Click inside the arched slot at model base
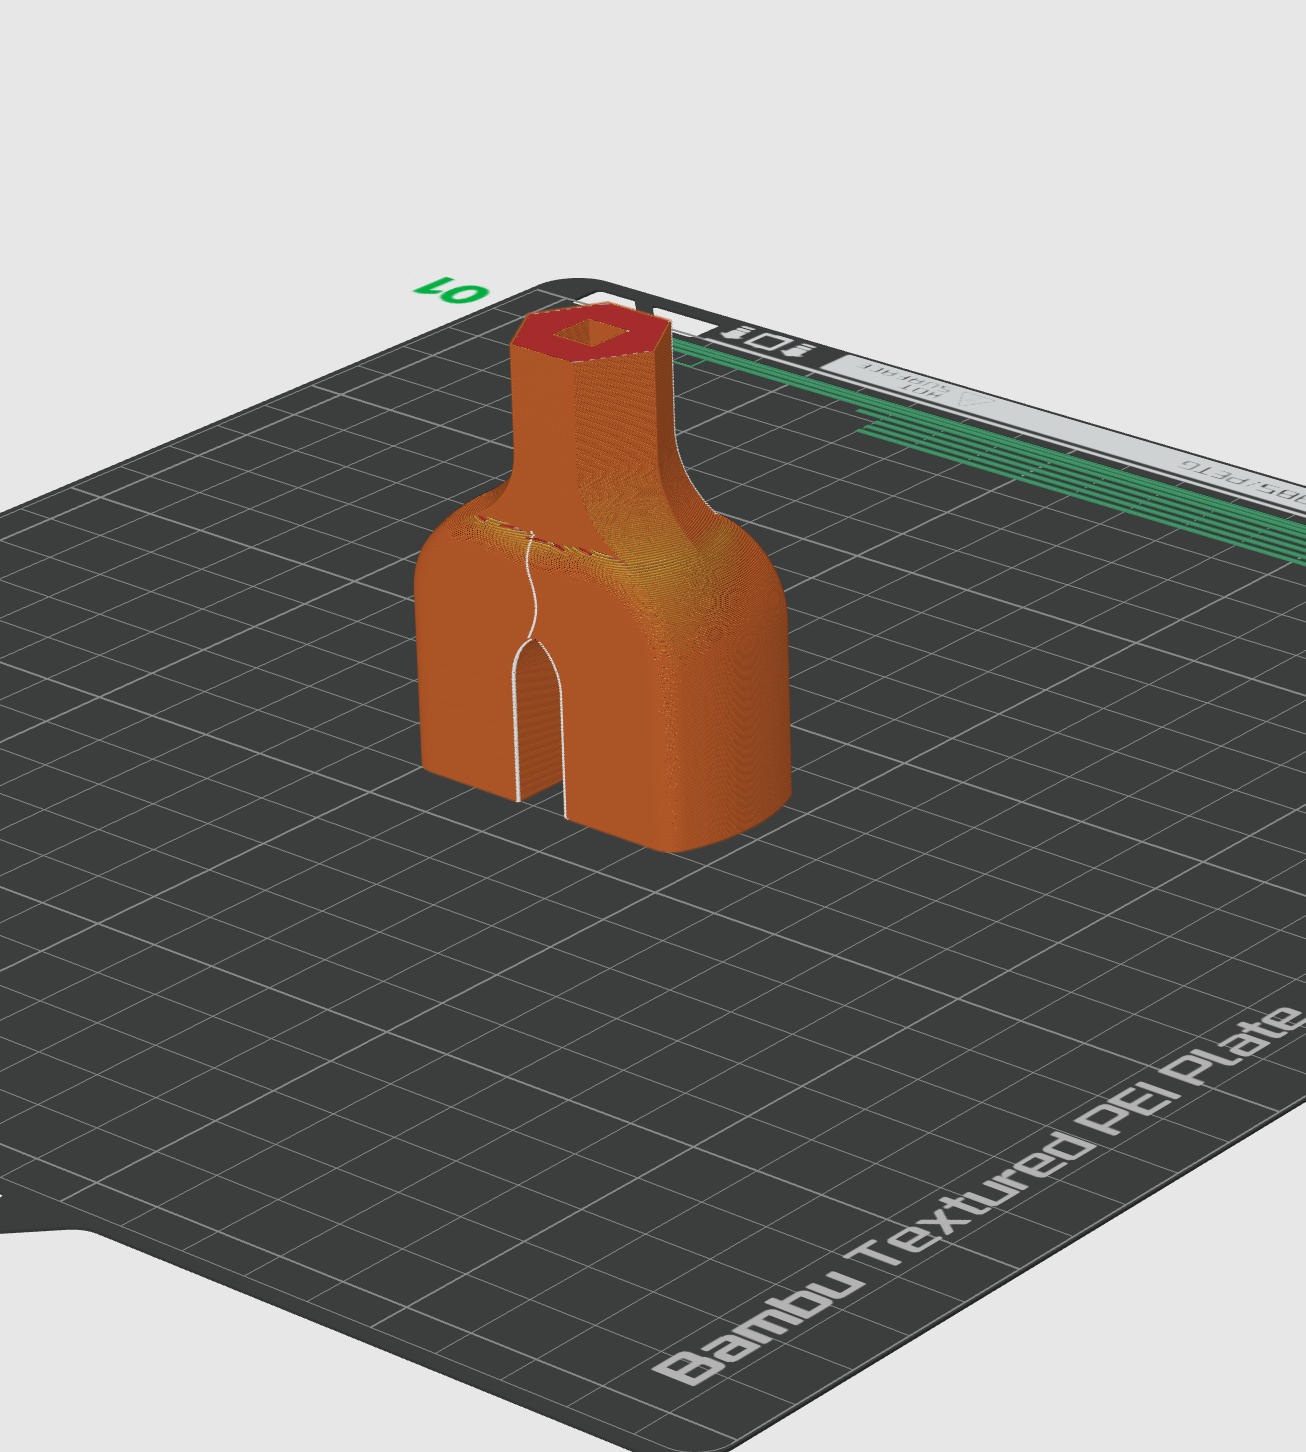 click(x=540, y=730)
